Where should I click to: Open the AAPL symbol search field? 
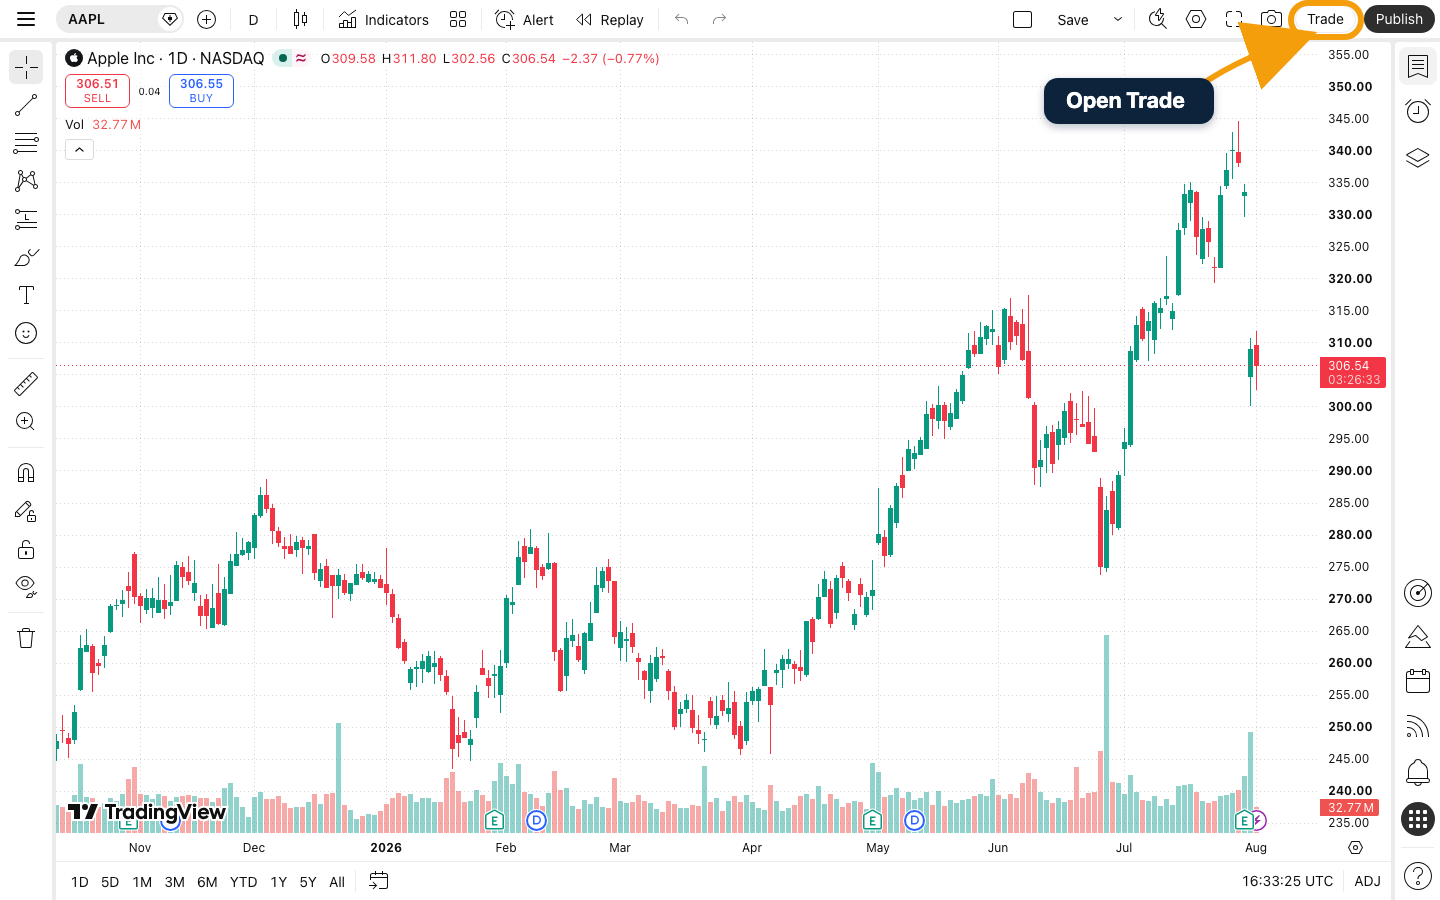pos(118,19)
